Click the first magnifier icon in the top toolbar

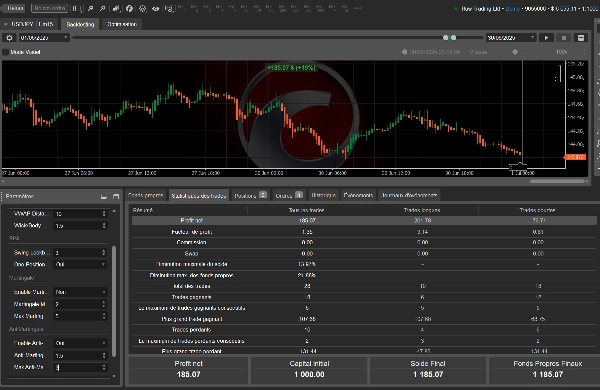click(91, 8)
